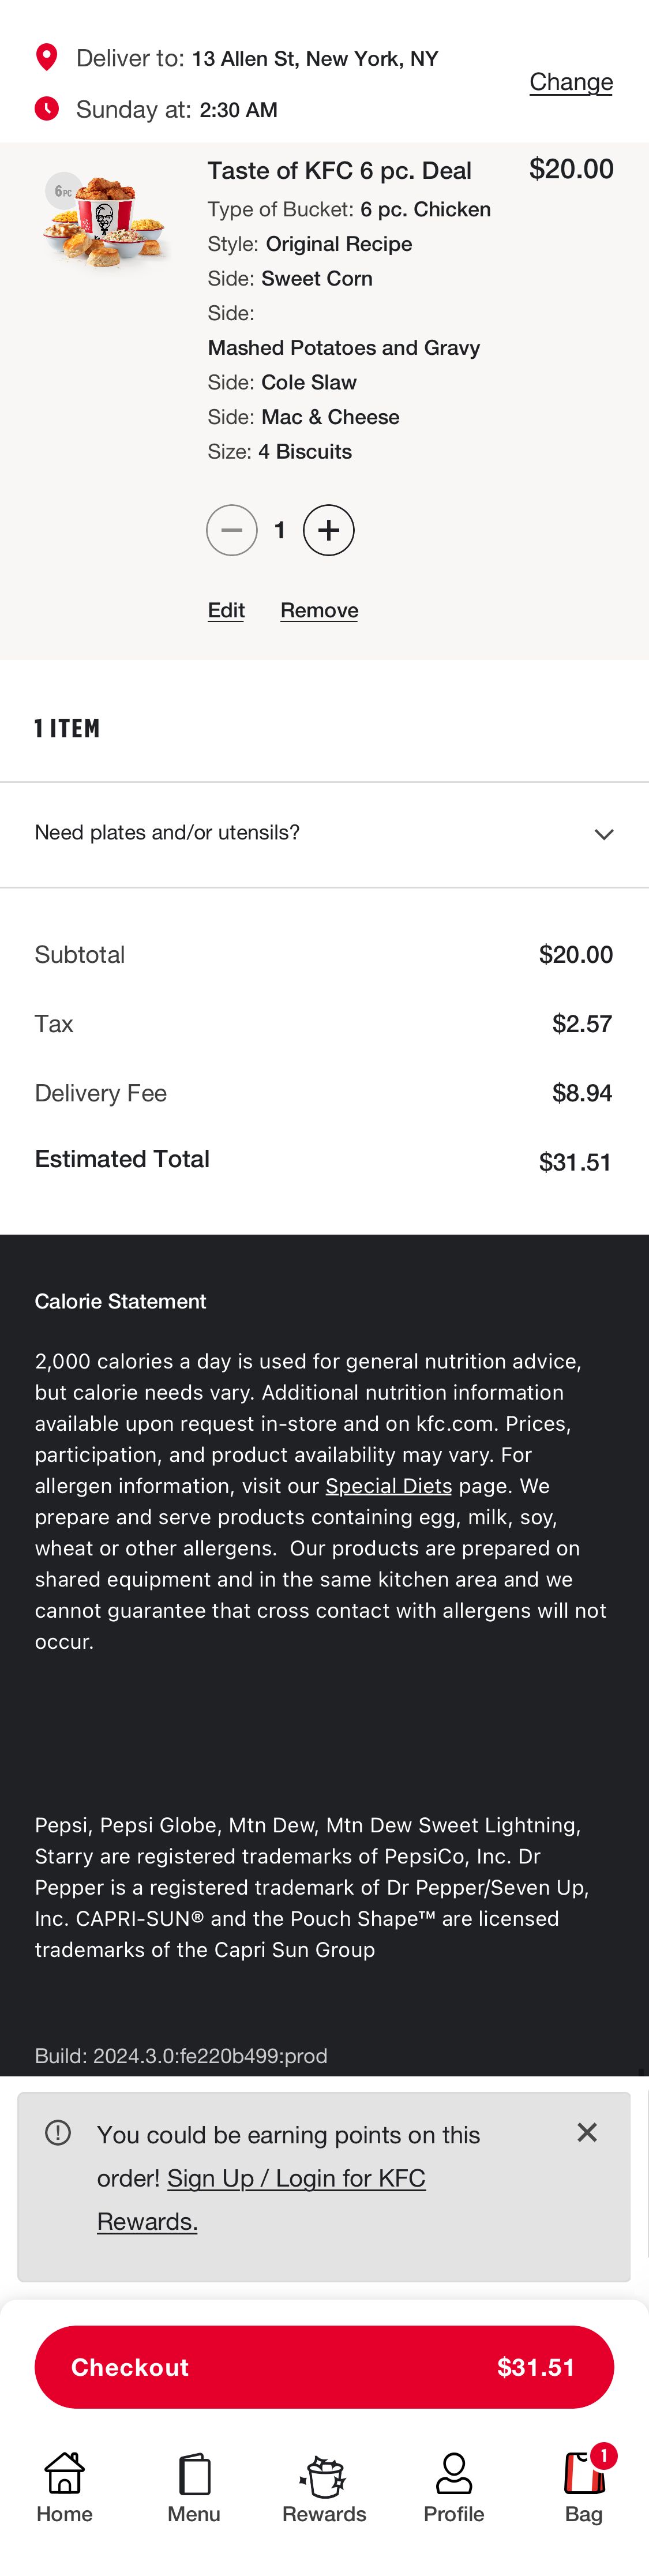The width and height of the screenshot is (649, 2576).
Task: Expand the plates and utensils section
Action: pyautogui.click(x=324, y=832)
